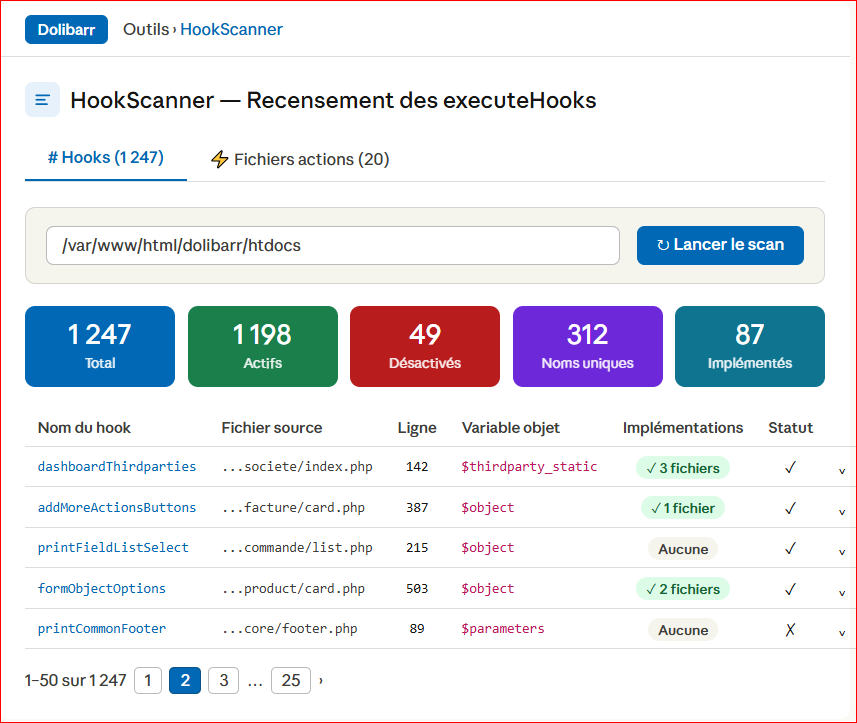Open the 3 fichiers implementations badge

tap(683, 467)
